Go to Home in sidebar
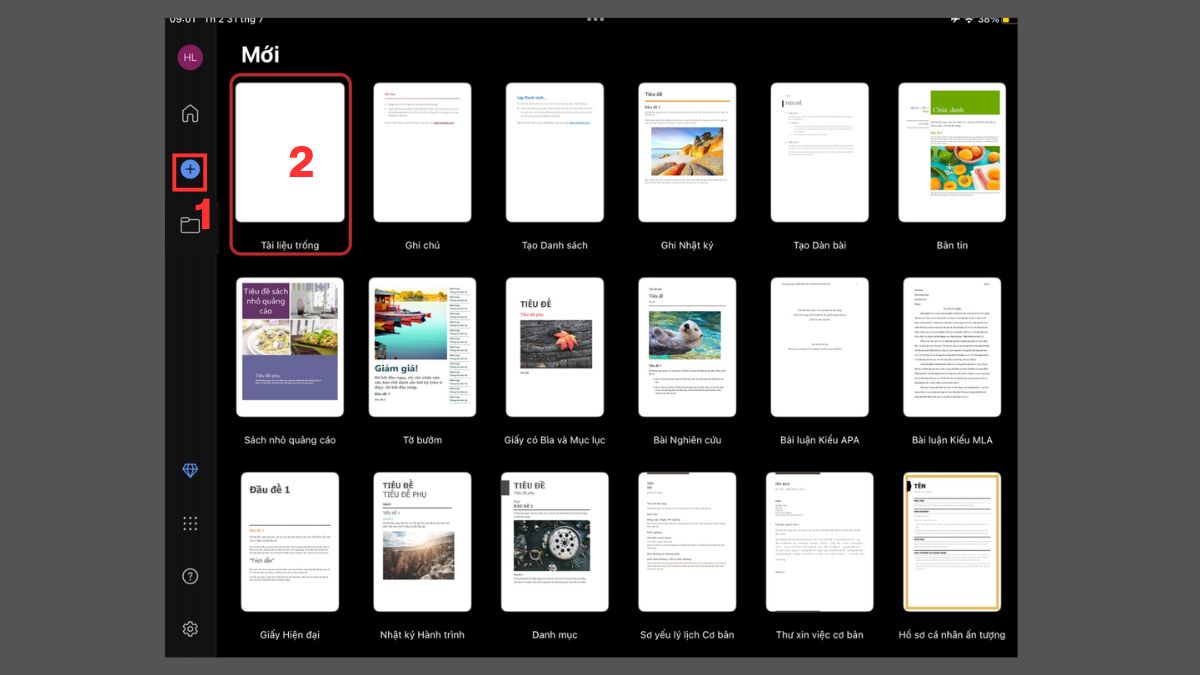This screenshot has height=675, width=1200. [x=190, y=113]
